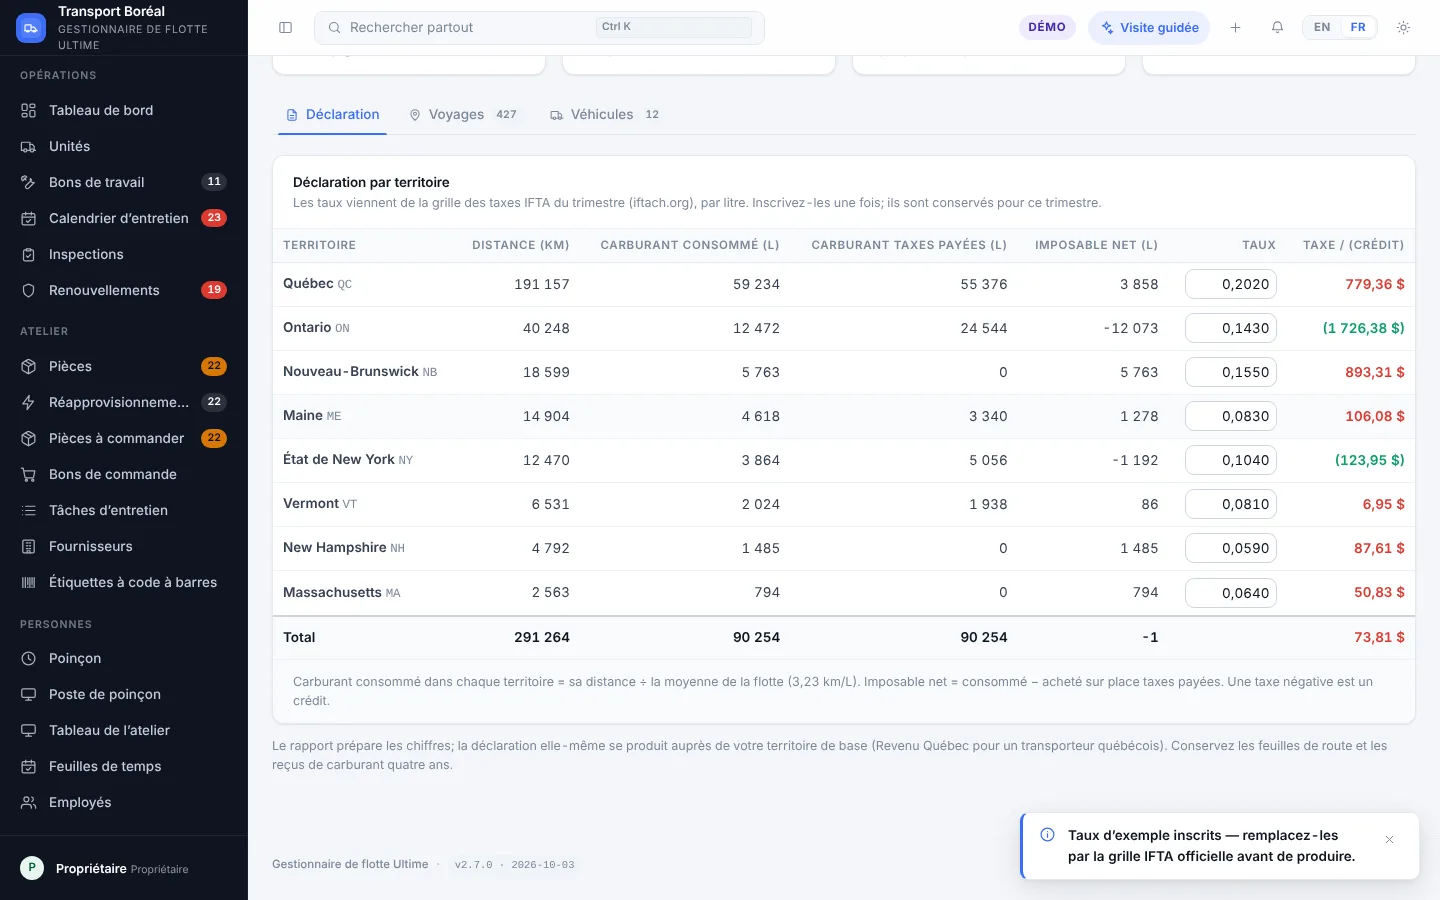Go to Feuilles de temps
The width and height of the screenshot is (1440, 900).
[x=124, y=766]
